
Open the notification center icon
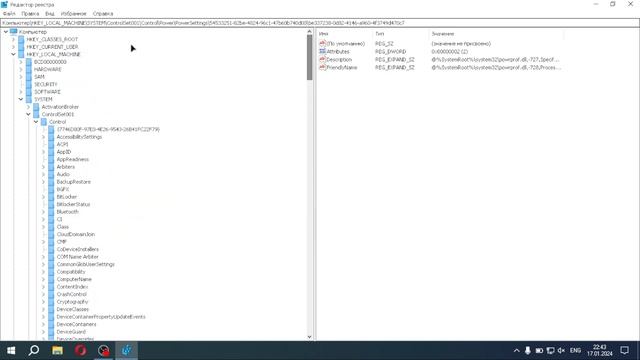pyautogui.click(x=624, y=351)
